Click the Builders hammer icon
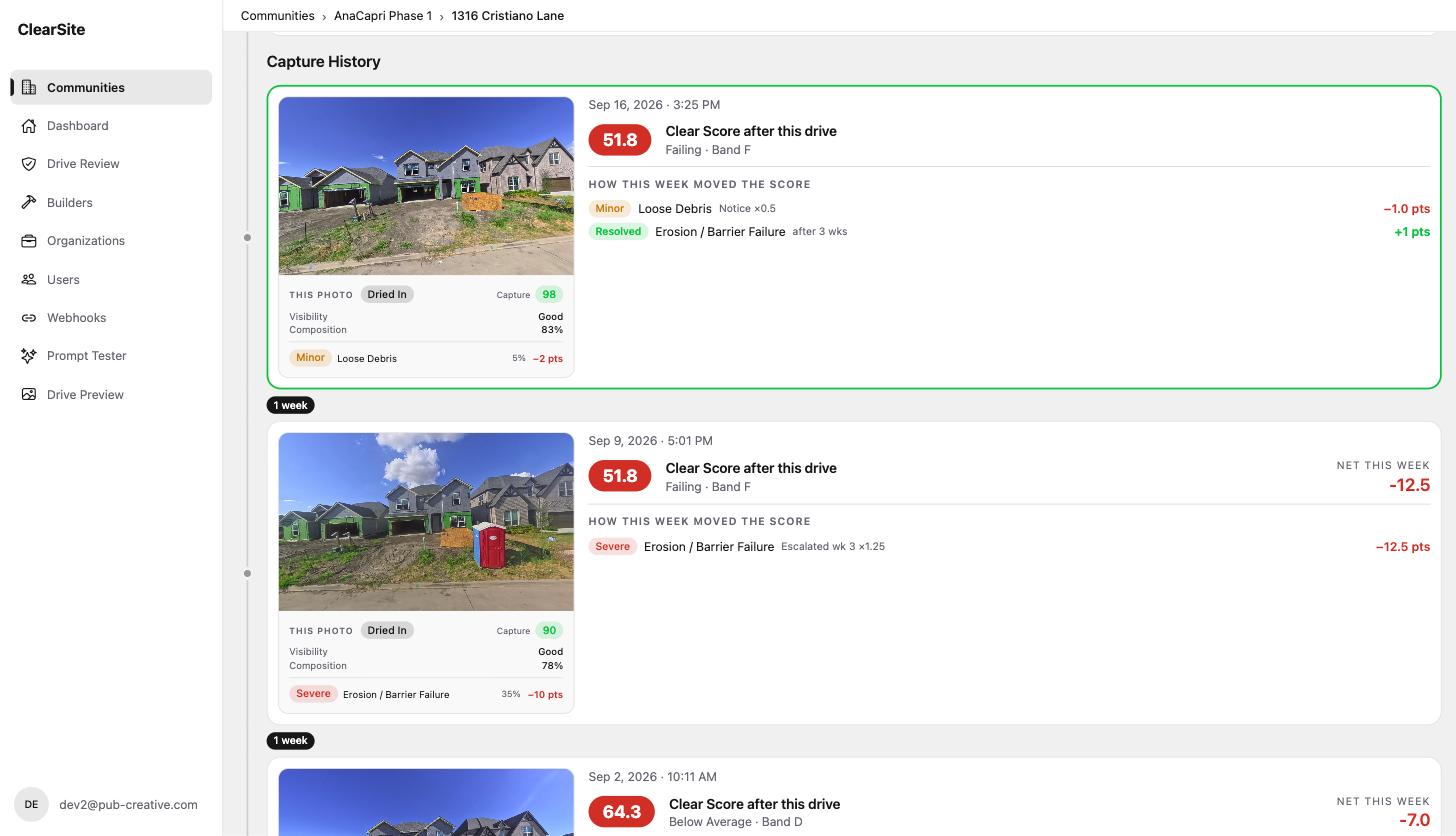The width and height of the screenshot is (1456, 836). [29, 203]
